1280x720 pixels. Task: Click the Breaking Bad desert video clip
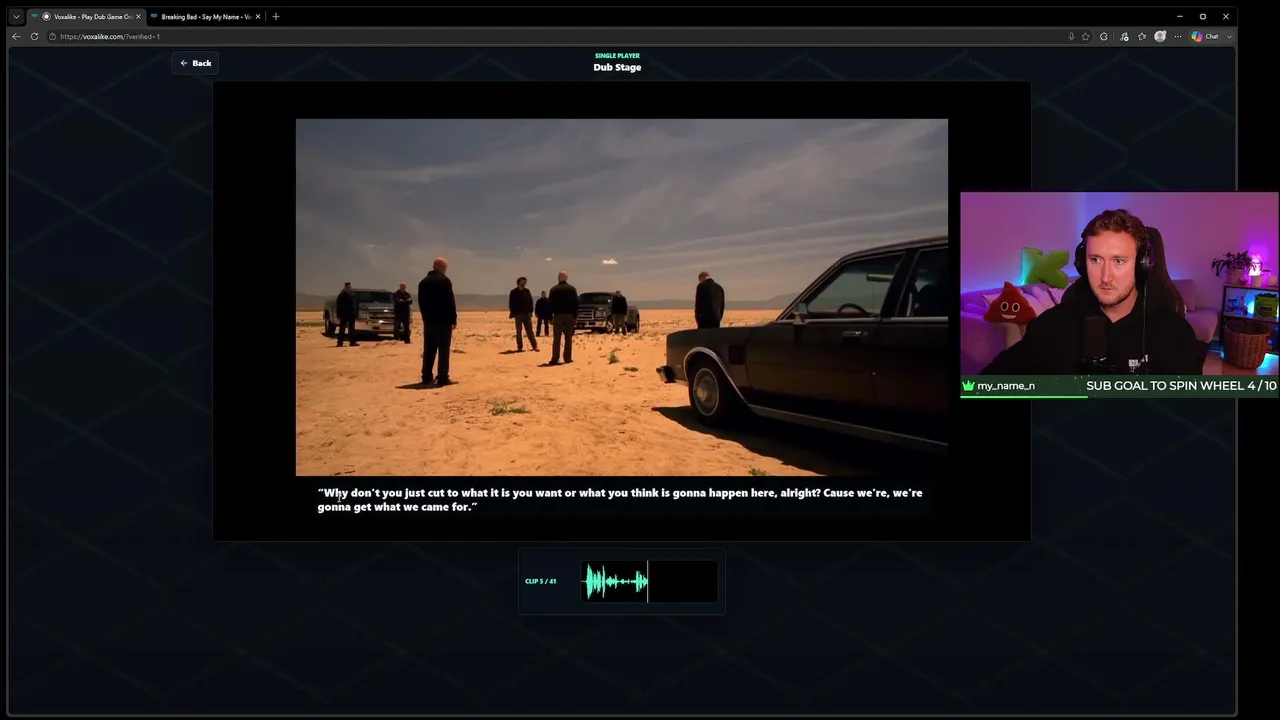621,297
